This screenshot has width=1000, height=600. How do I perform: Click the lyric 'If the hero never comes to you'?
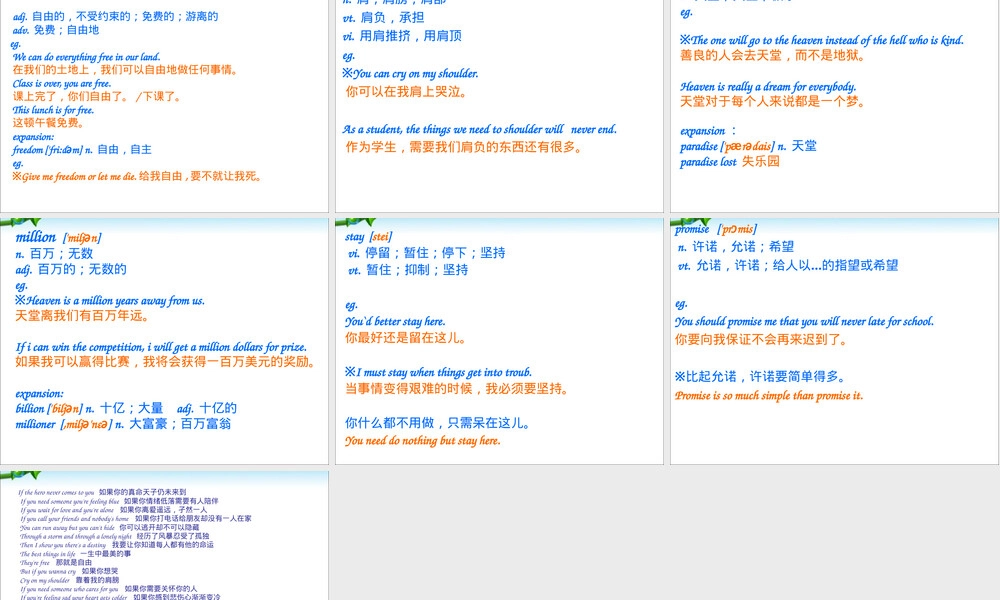coord(56,492)
